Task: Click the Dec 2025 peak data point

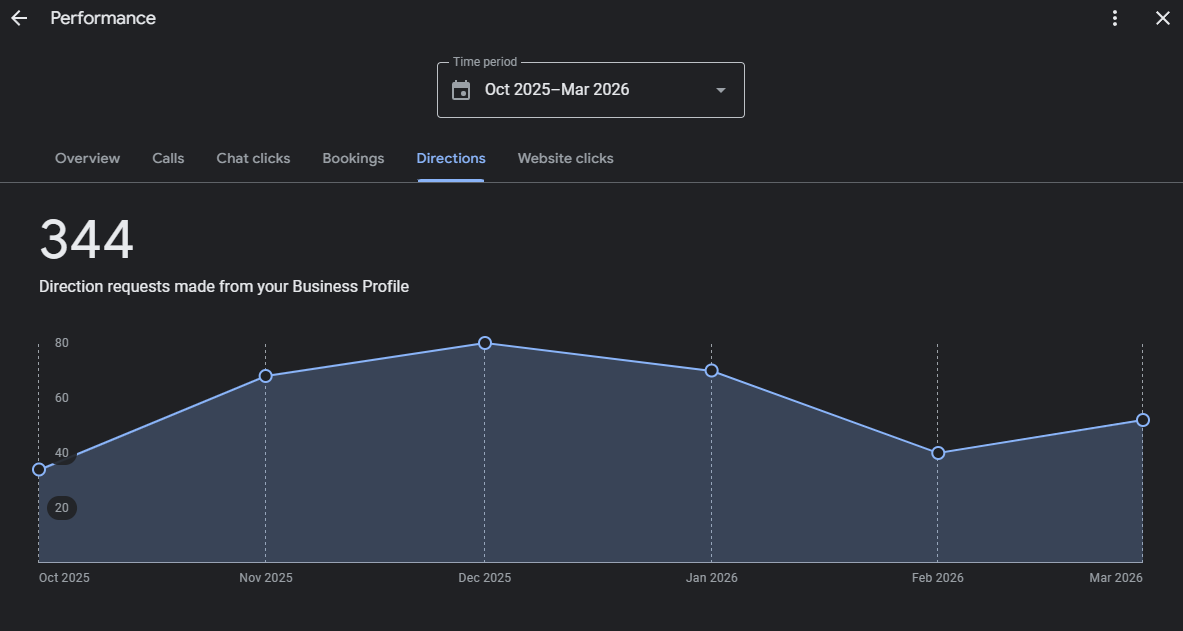Action: pos(485,343)
